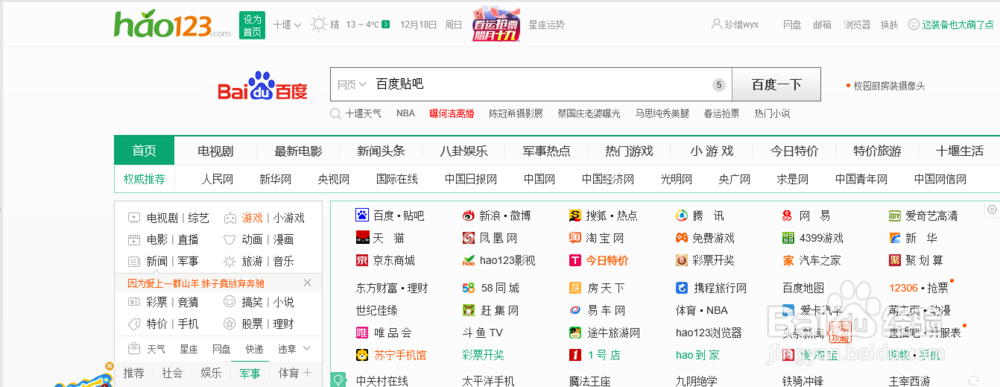This screenshot has width=1000, height=387.
Task: Click the 赶集网 icon
Action: point(469,310)
